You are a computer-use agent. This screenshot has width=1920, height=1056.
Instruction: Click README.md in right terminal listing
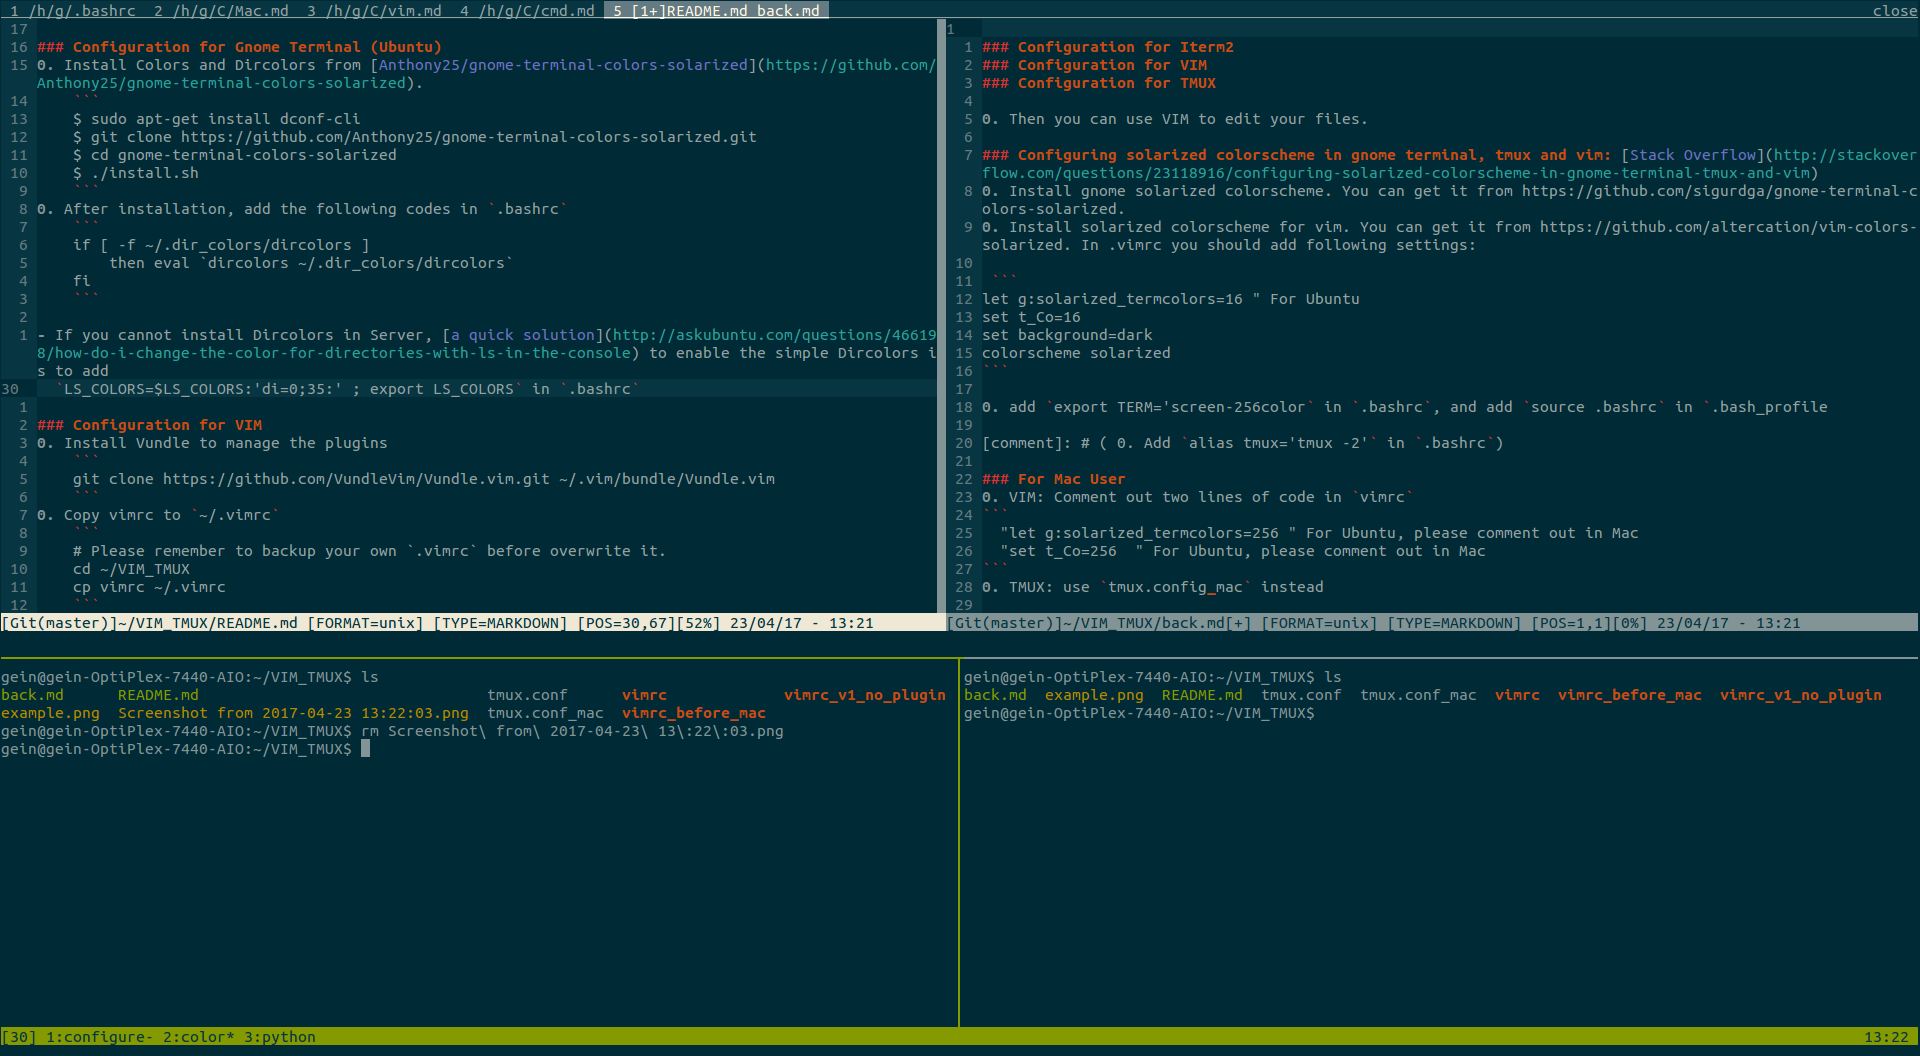(x=1202, y=695)
